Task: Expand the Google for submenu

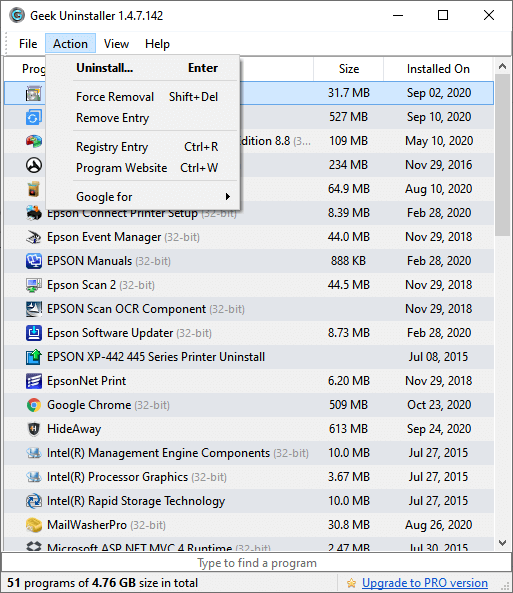Action: pyautogui.click(x=143, y=197)
